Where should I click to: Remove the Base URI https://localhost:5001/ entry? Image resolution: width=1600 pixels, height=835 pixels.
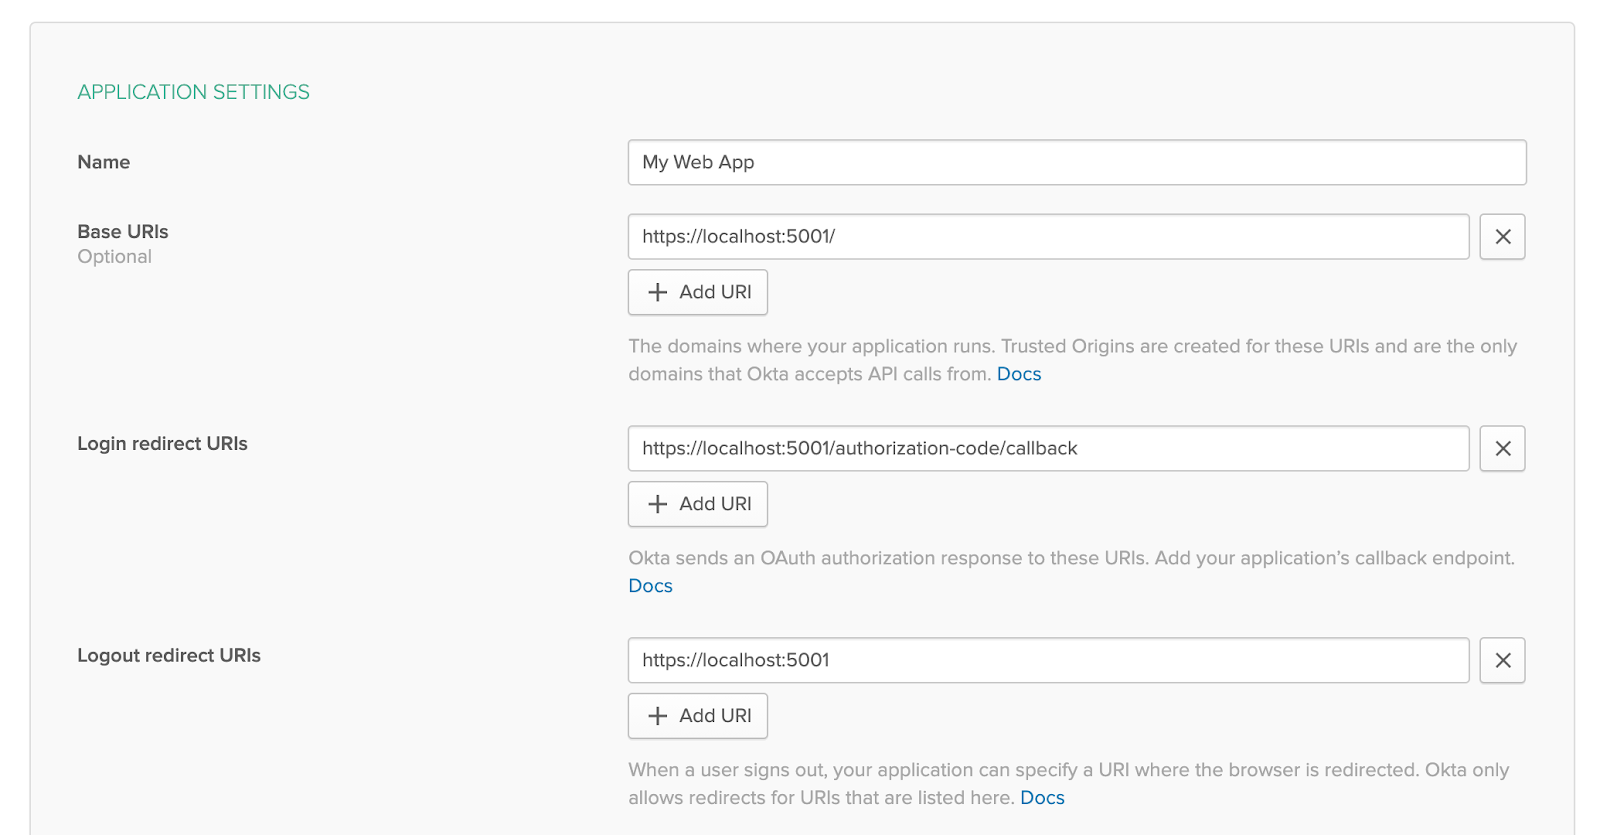click(x=1502, y=237)
